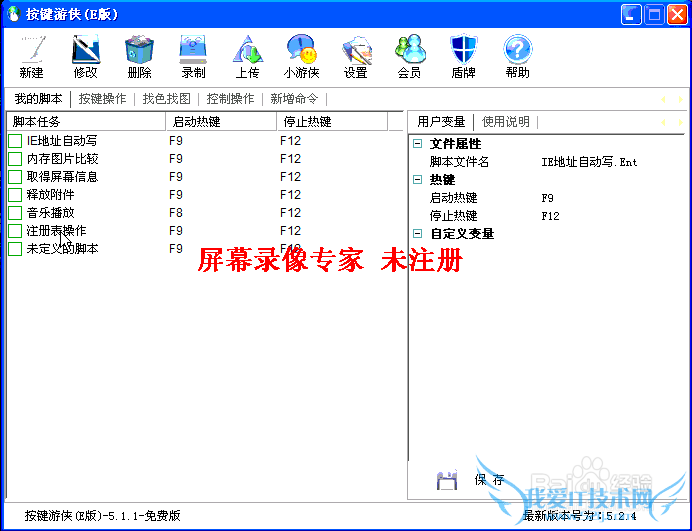692x531 pixels.
Task: Switch to the 找色找图 tab
Action: 166,98
